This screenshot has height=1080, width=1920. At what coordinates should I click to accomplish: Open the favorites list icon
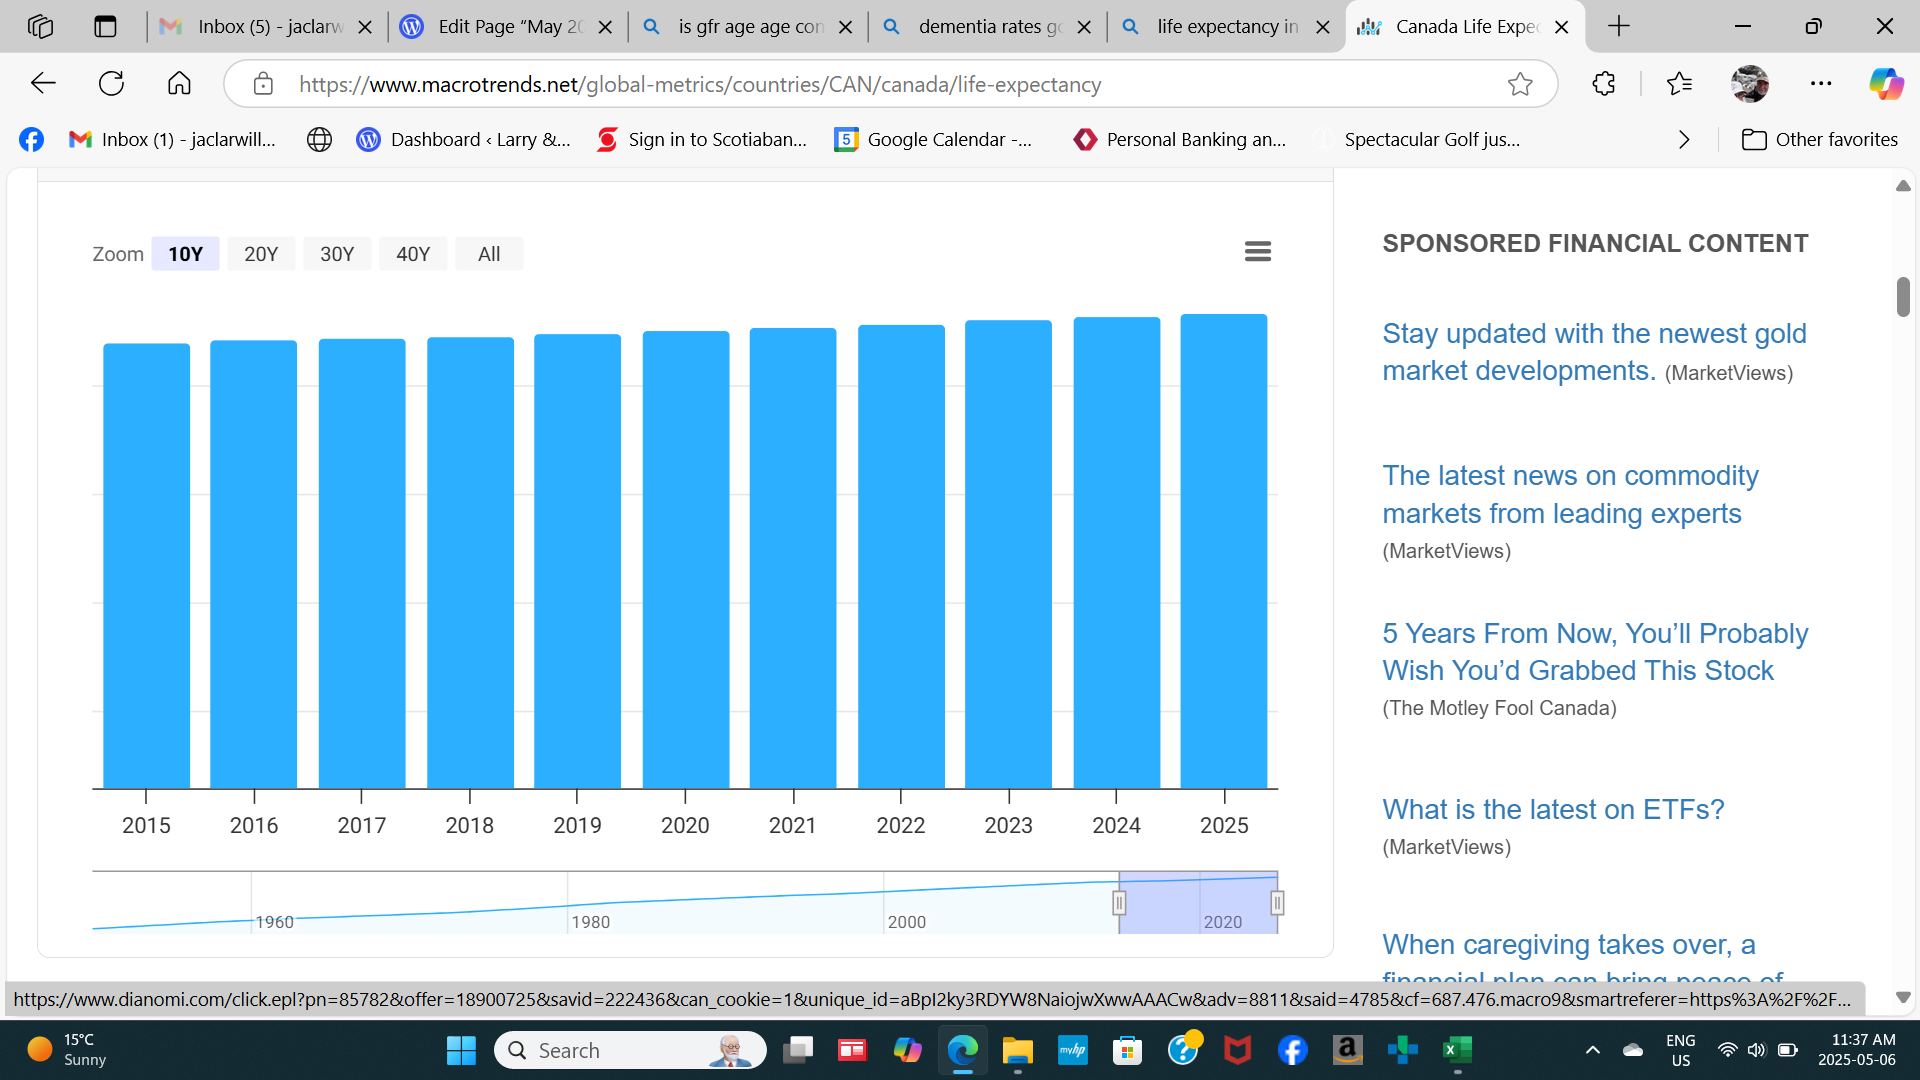1679,84
